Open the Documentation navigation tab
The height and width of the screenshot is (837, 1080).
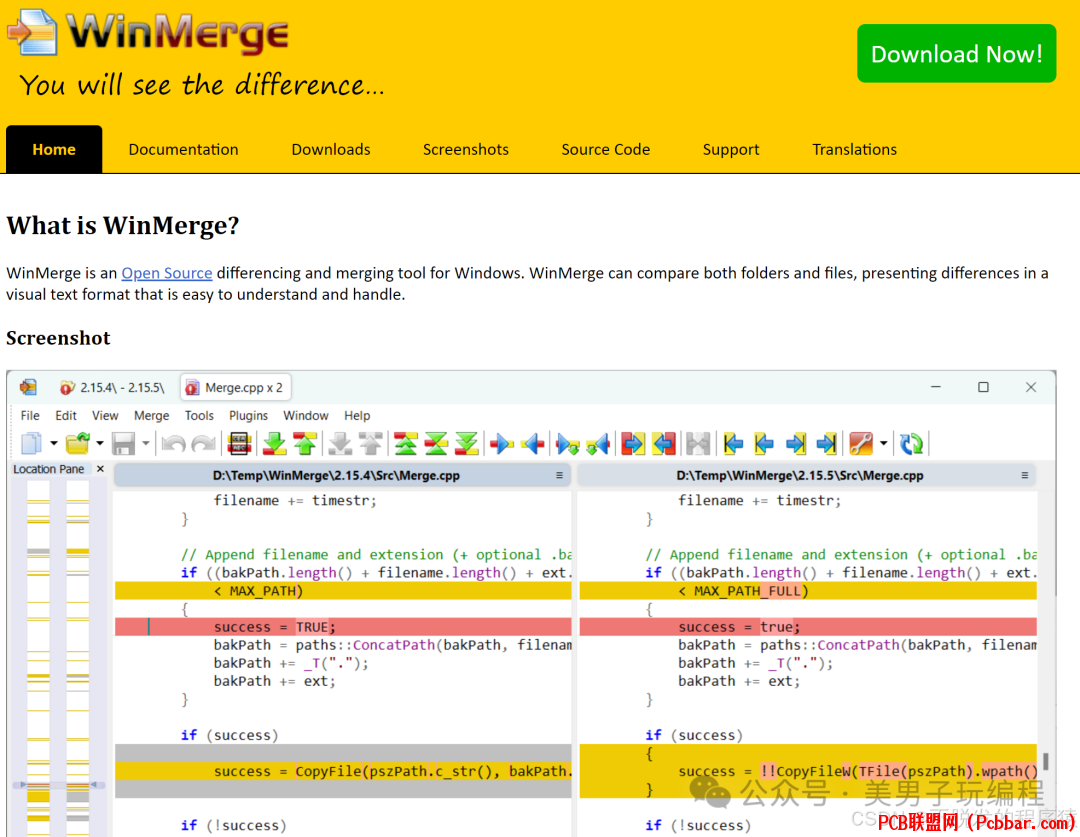[183, 149]
